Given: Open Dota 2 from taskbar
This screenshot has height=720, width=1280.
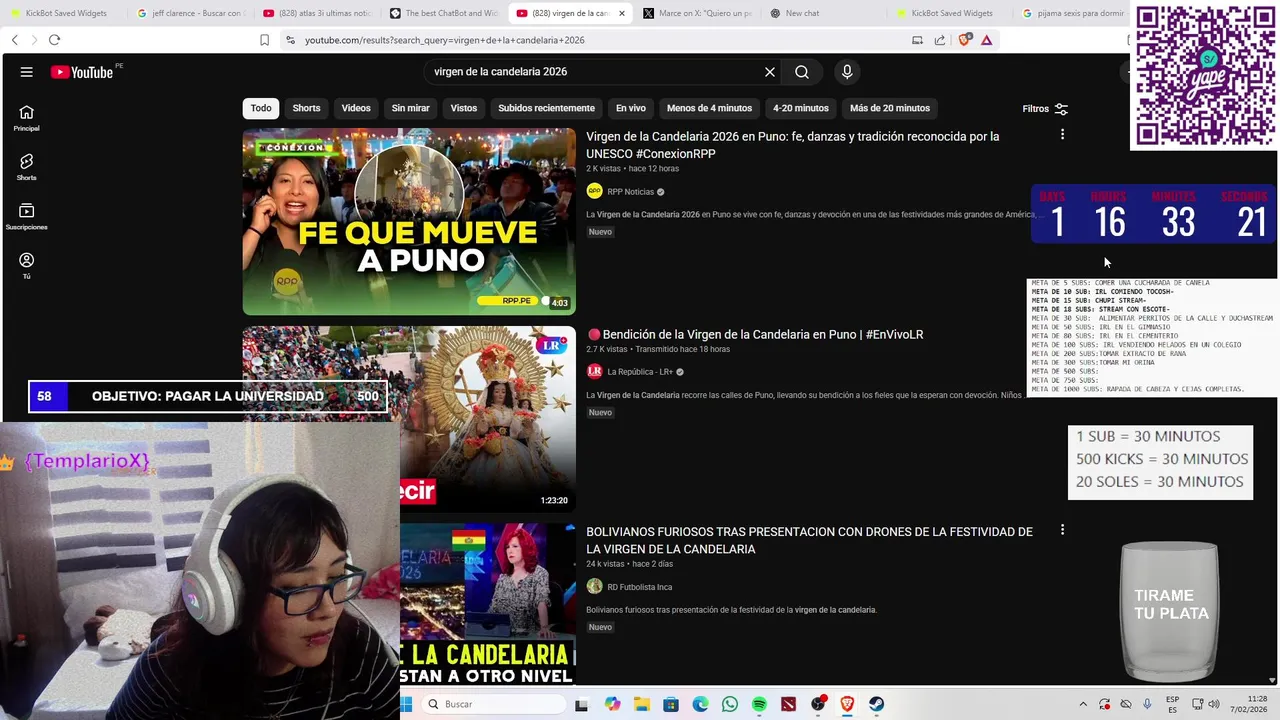Looking at the screenshot, I should 789,704.
